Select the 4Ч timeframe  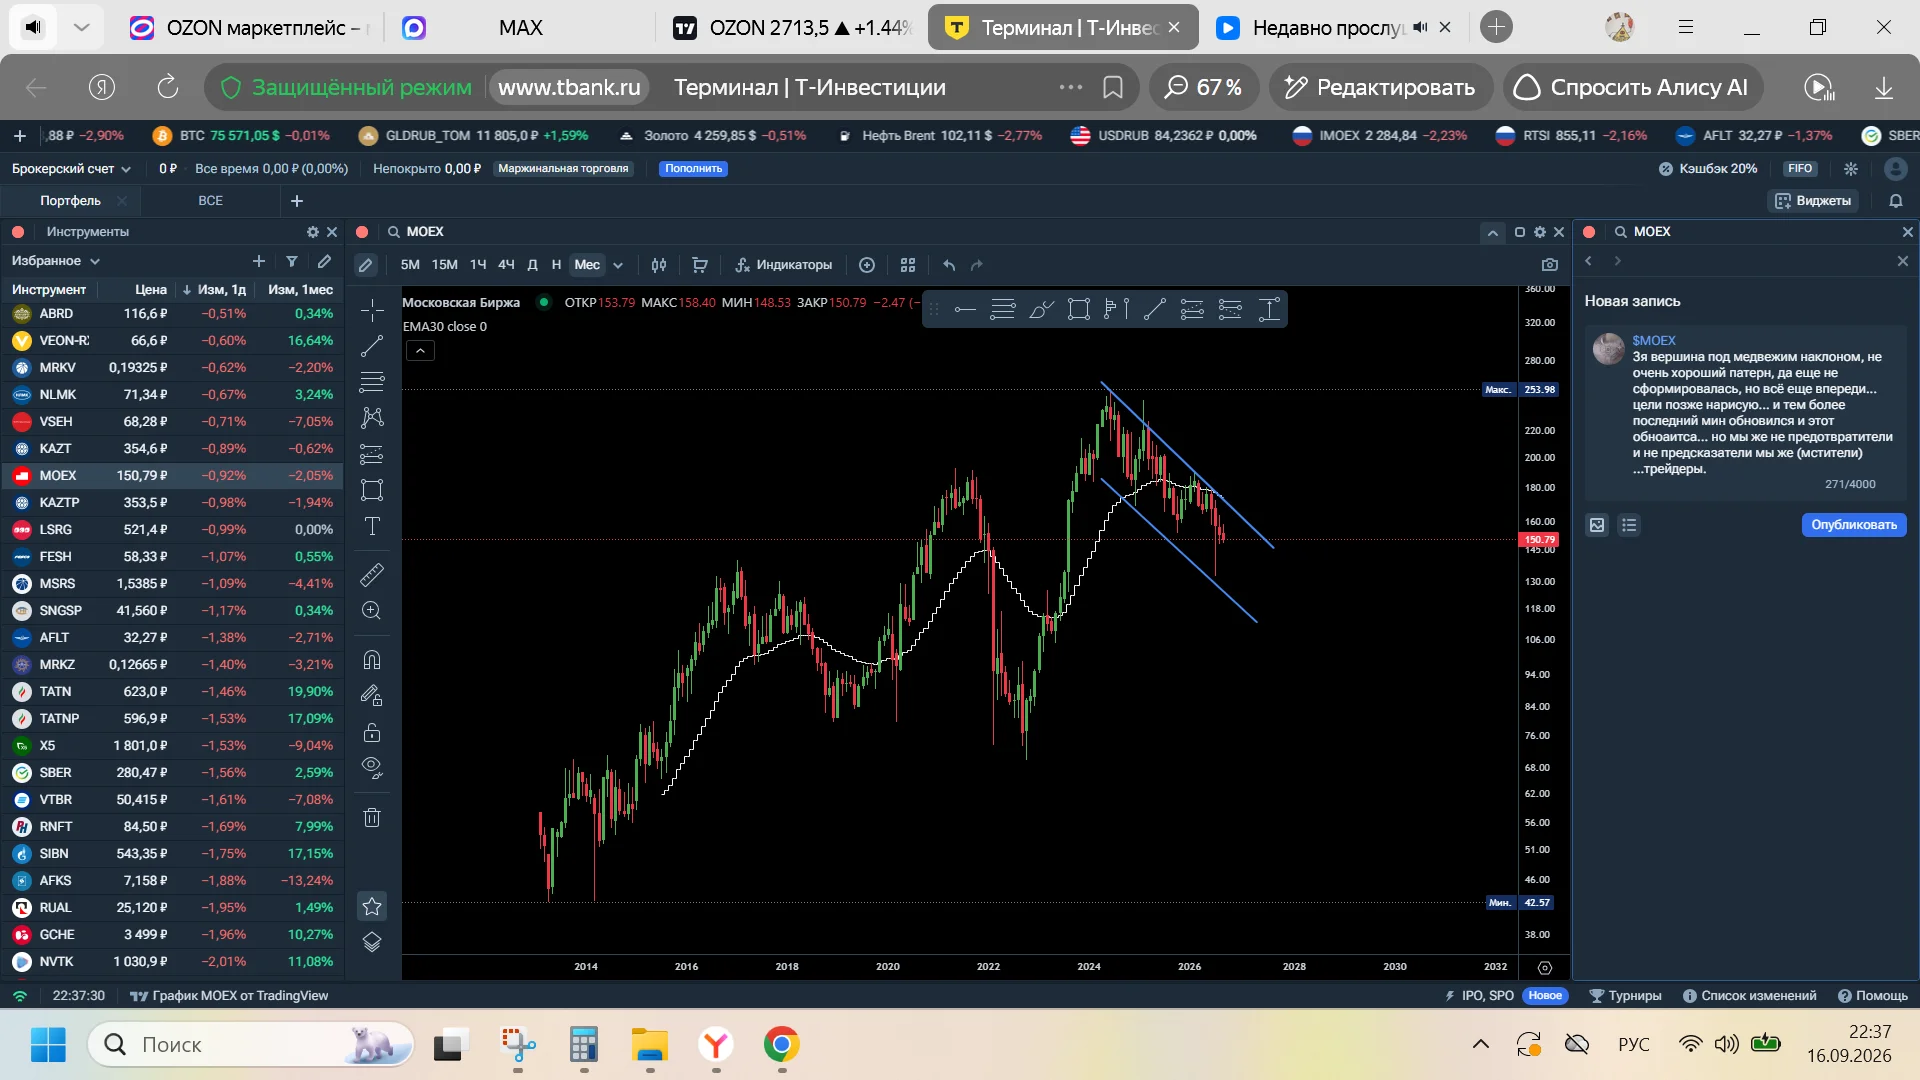506,265
